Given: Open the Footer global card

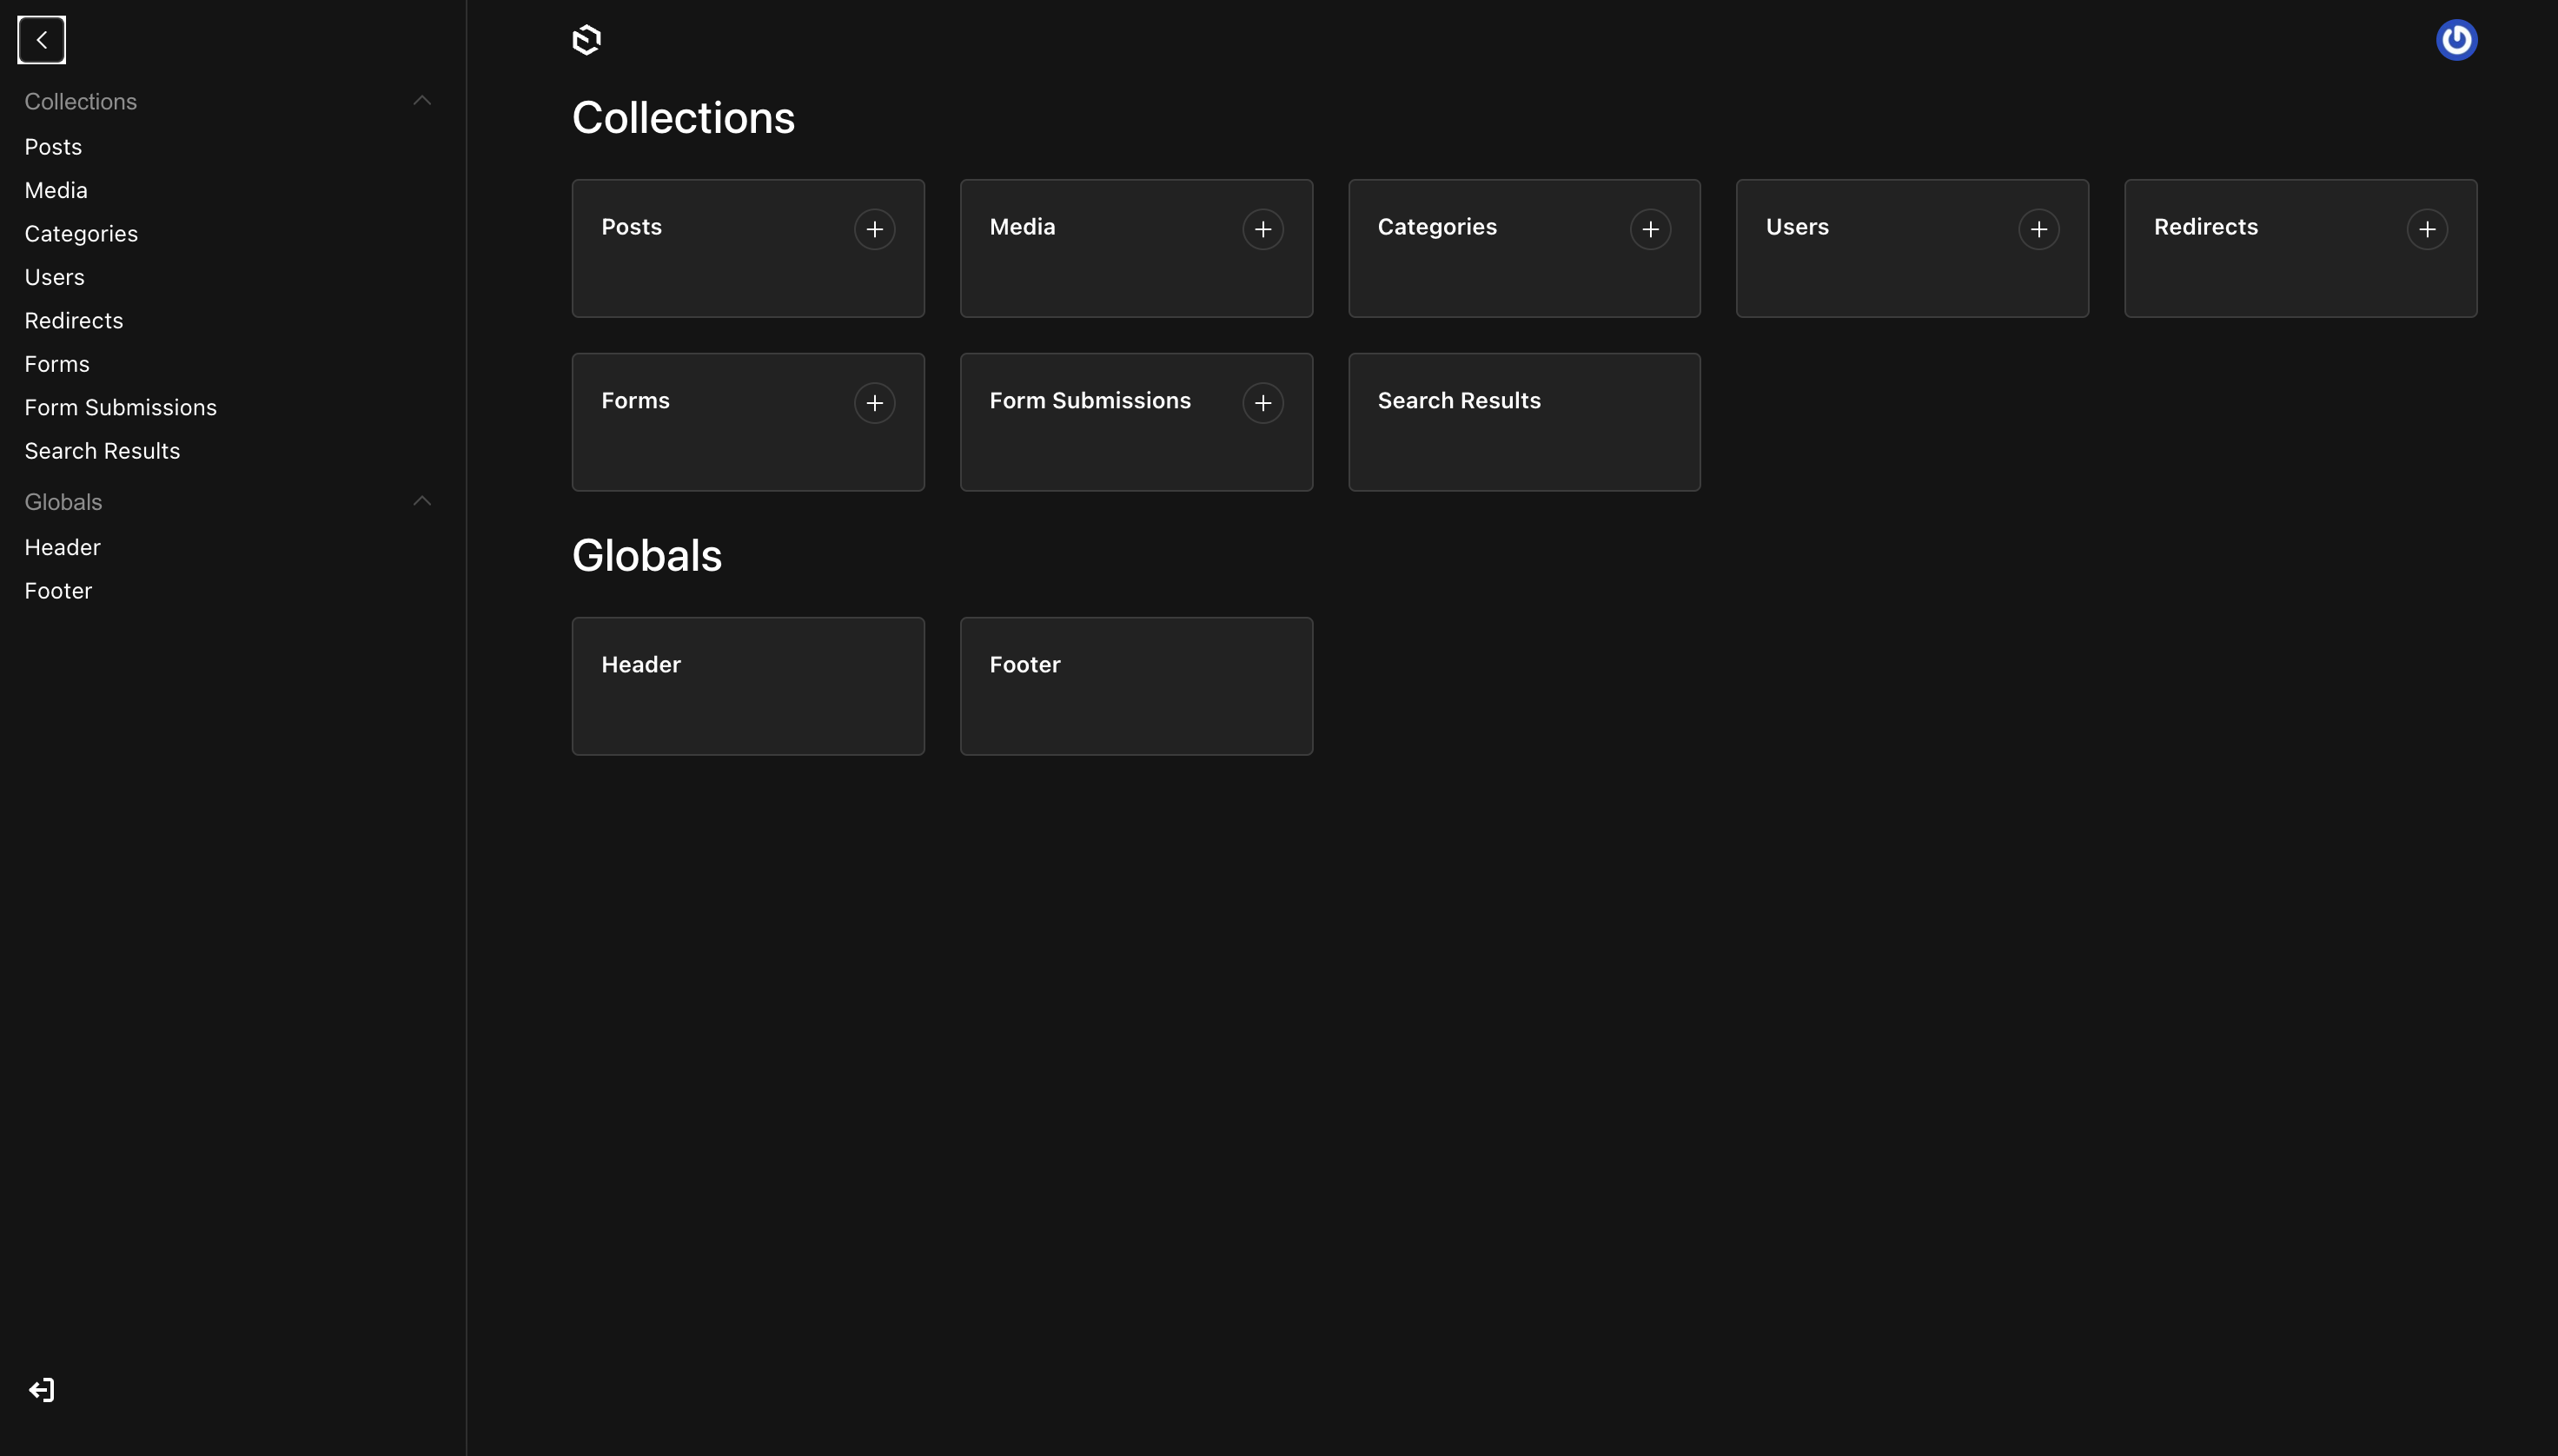Looking at the screenshot, I should pos(1136,686).
